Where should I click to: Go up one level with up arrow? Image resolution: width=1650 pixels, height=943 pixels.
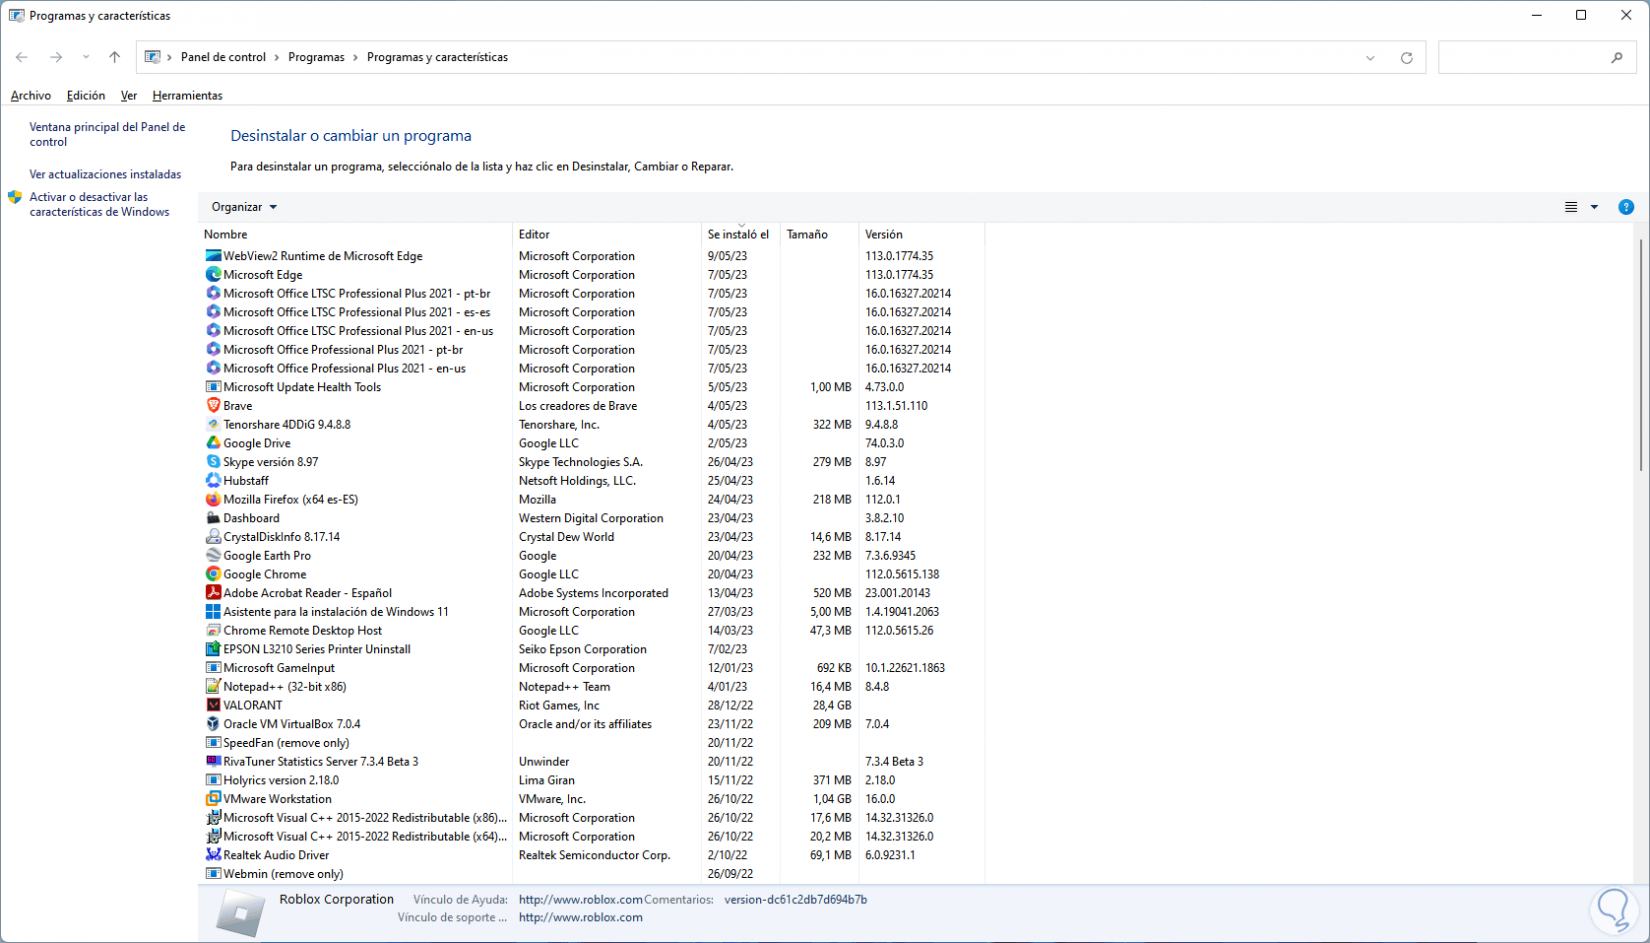(x=115, y=58)
